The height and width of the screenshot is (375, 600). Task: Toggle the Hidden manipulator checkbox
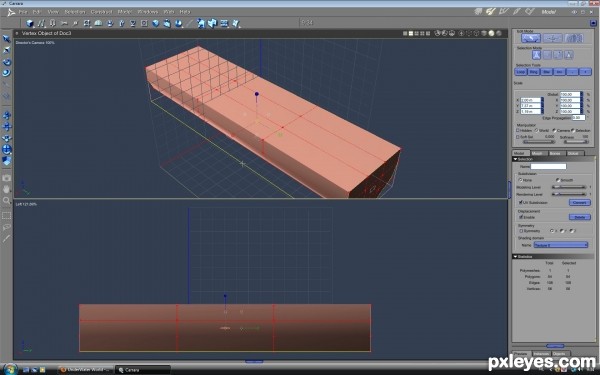click(518, 130)
